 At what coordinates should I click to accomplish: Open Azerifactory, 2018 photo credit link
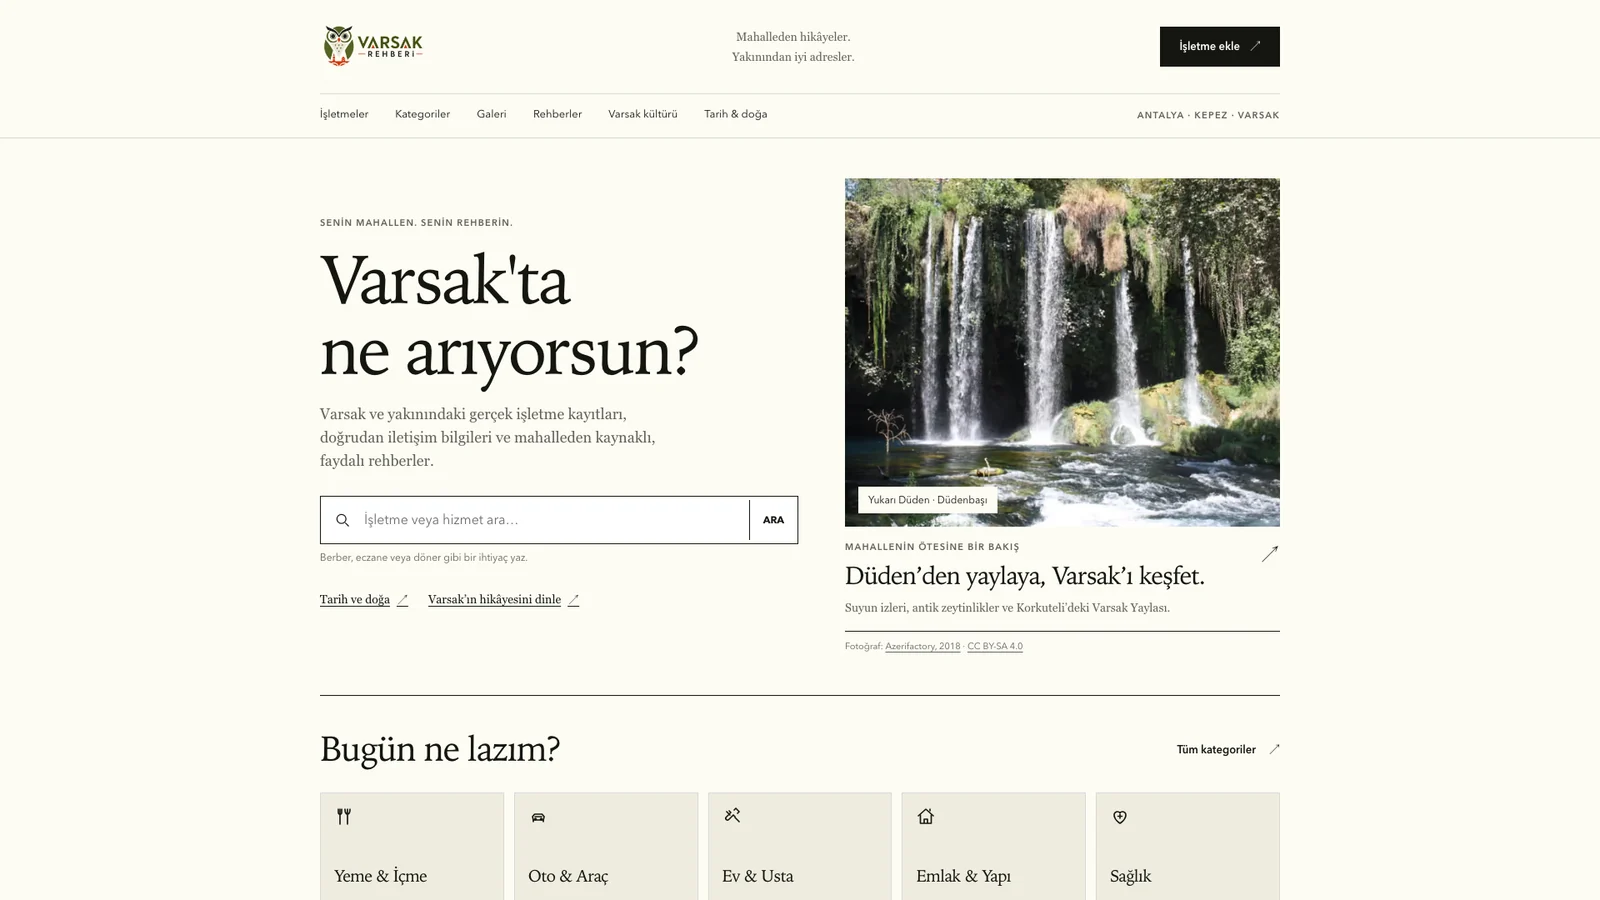[922, 647]
